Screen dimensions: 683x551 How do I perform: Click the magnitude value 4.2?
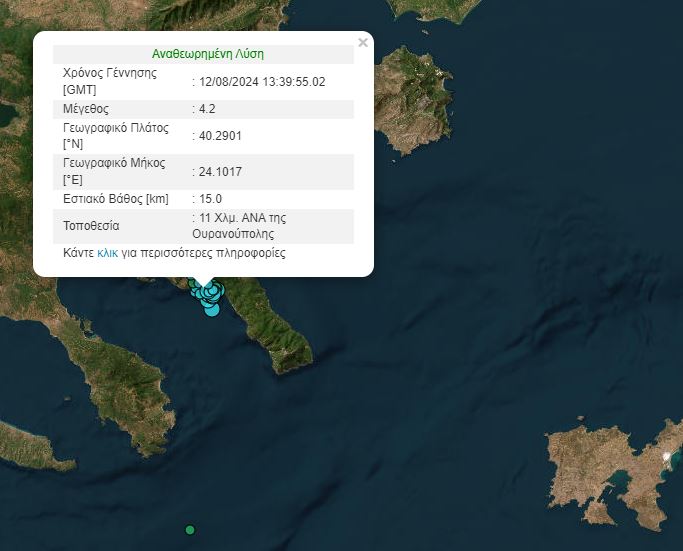click(204, 109)
